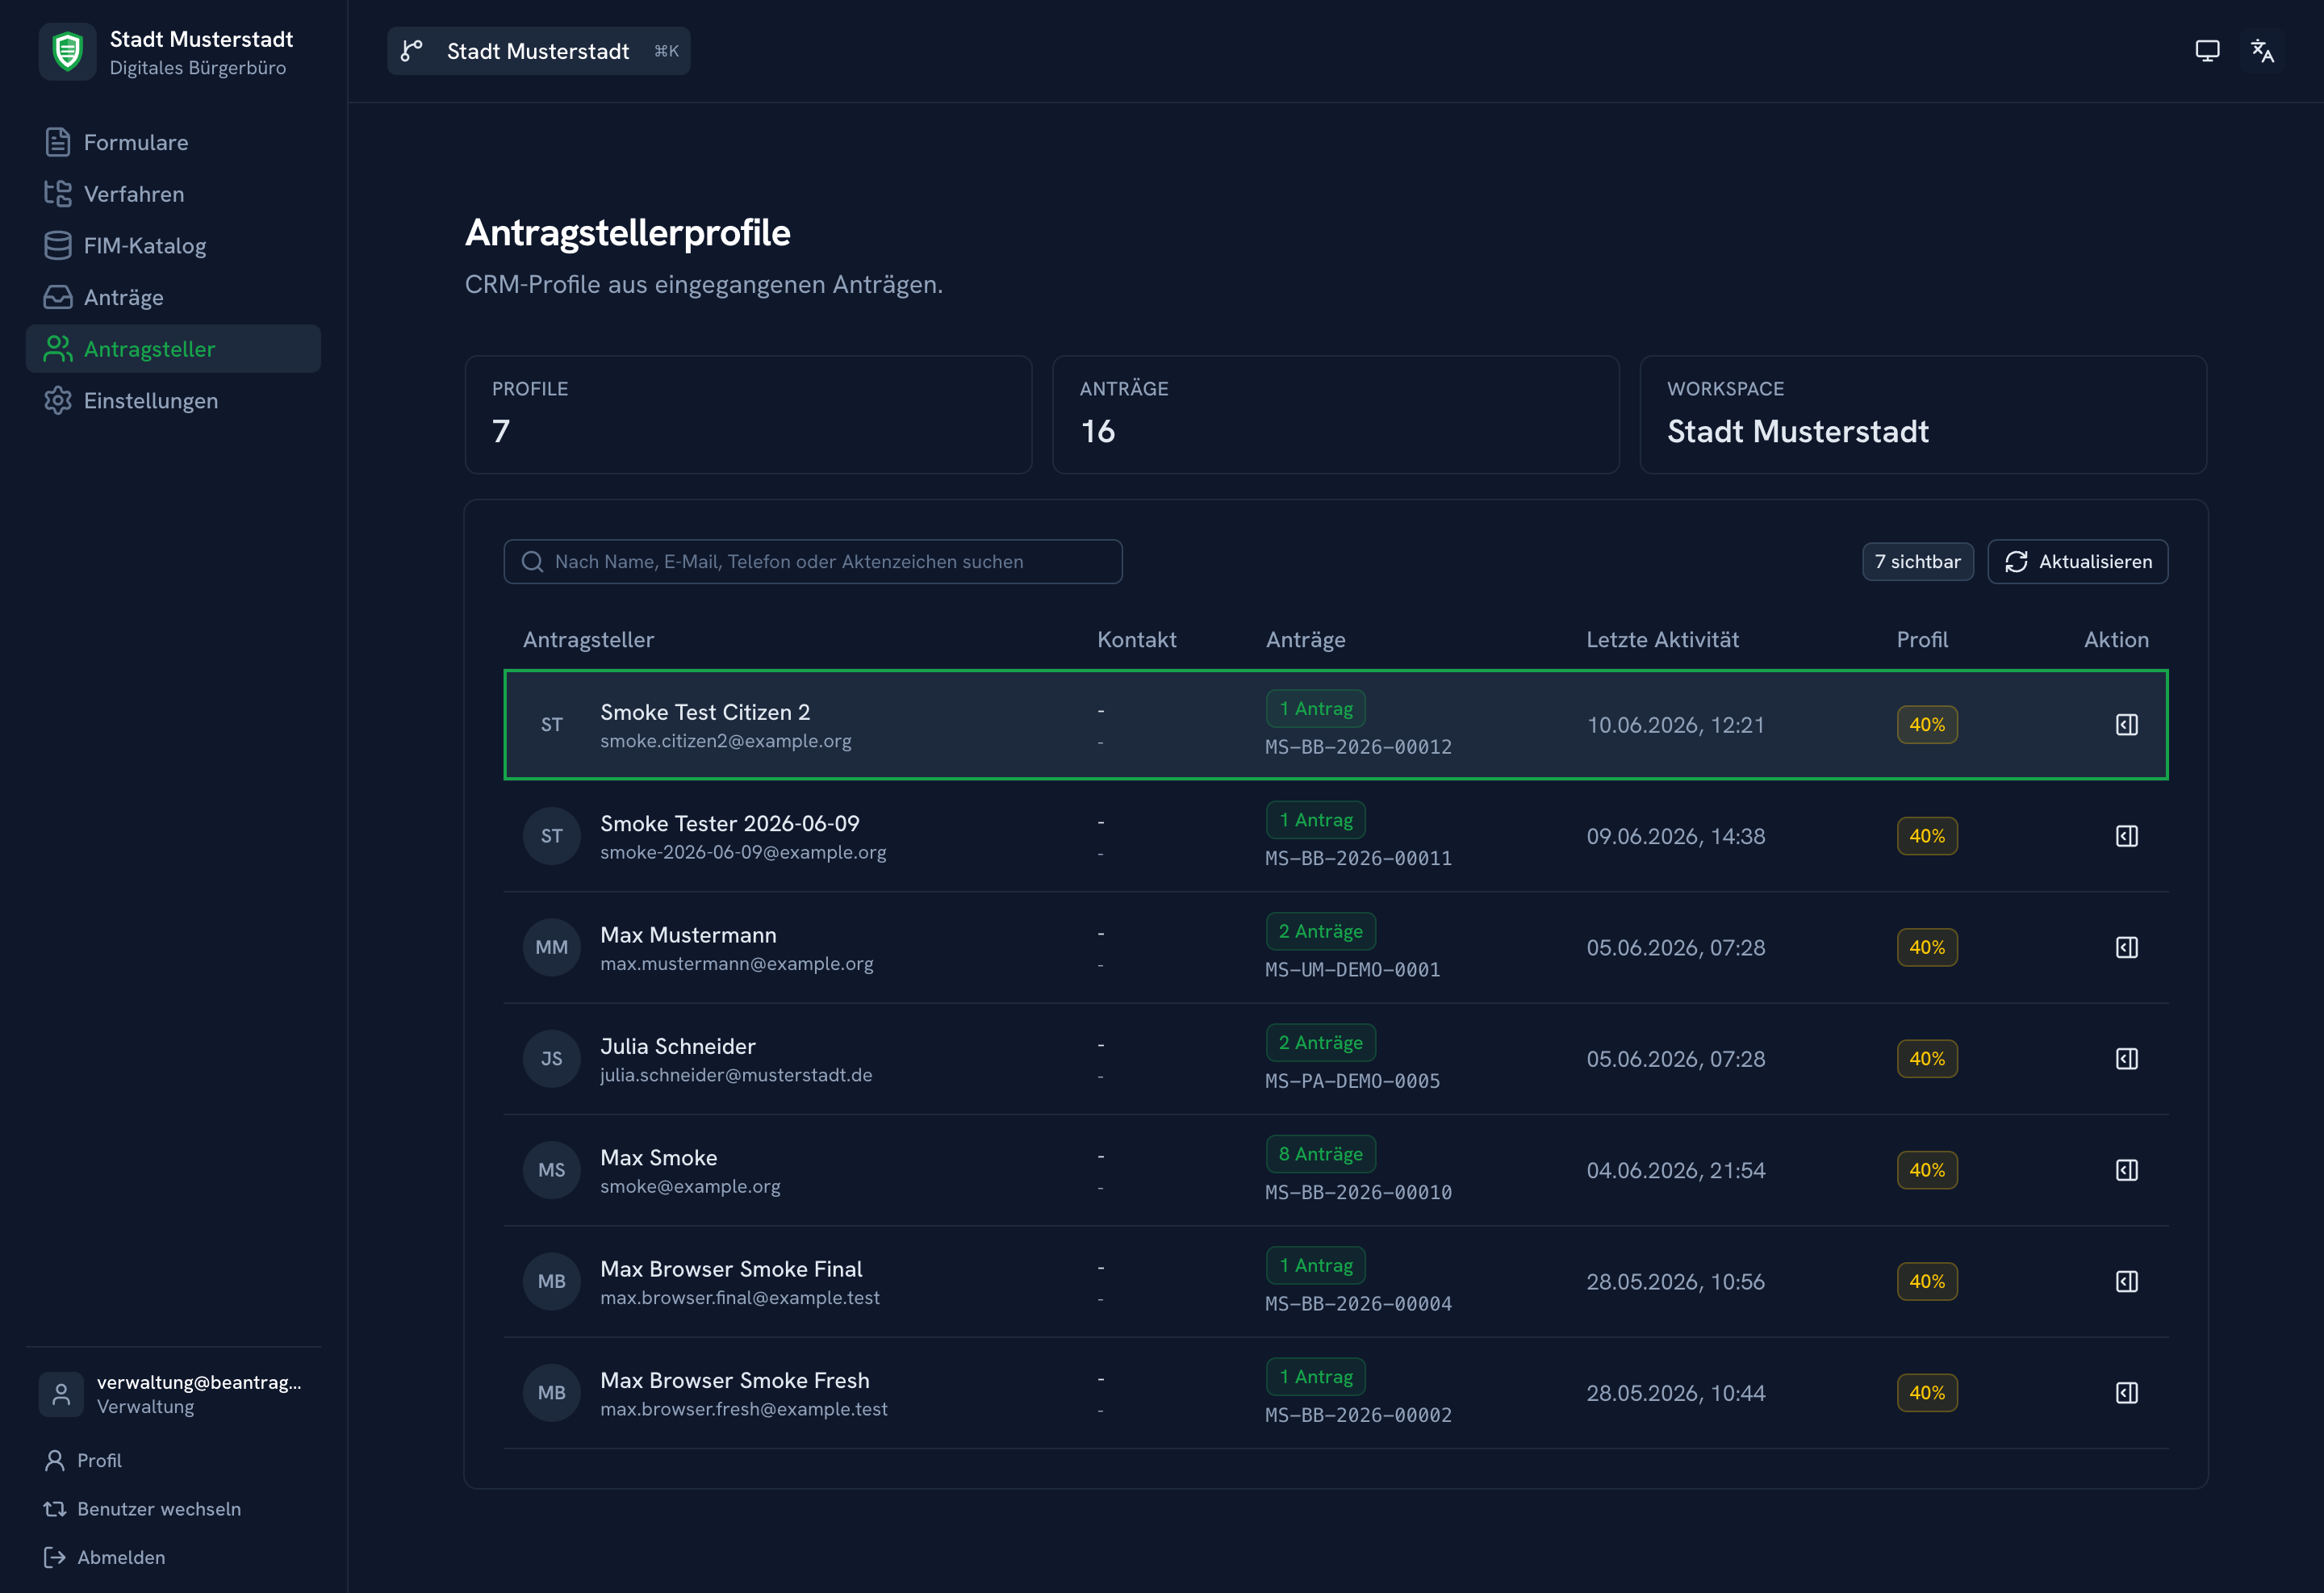Click 1 Antrag badge for Smoke Test Citizen 2

(x=1316, y=709)
